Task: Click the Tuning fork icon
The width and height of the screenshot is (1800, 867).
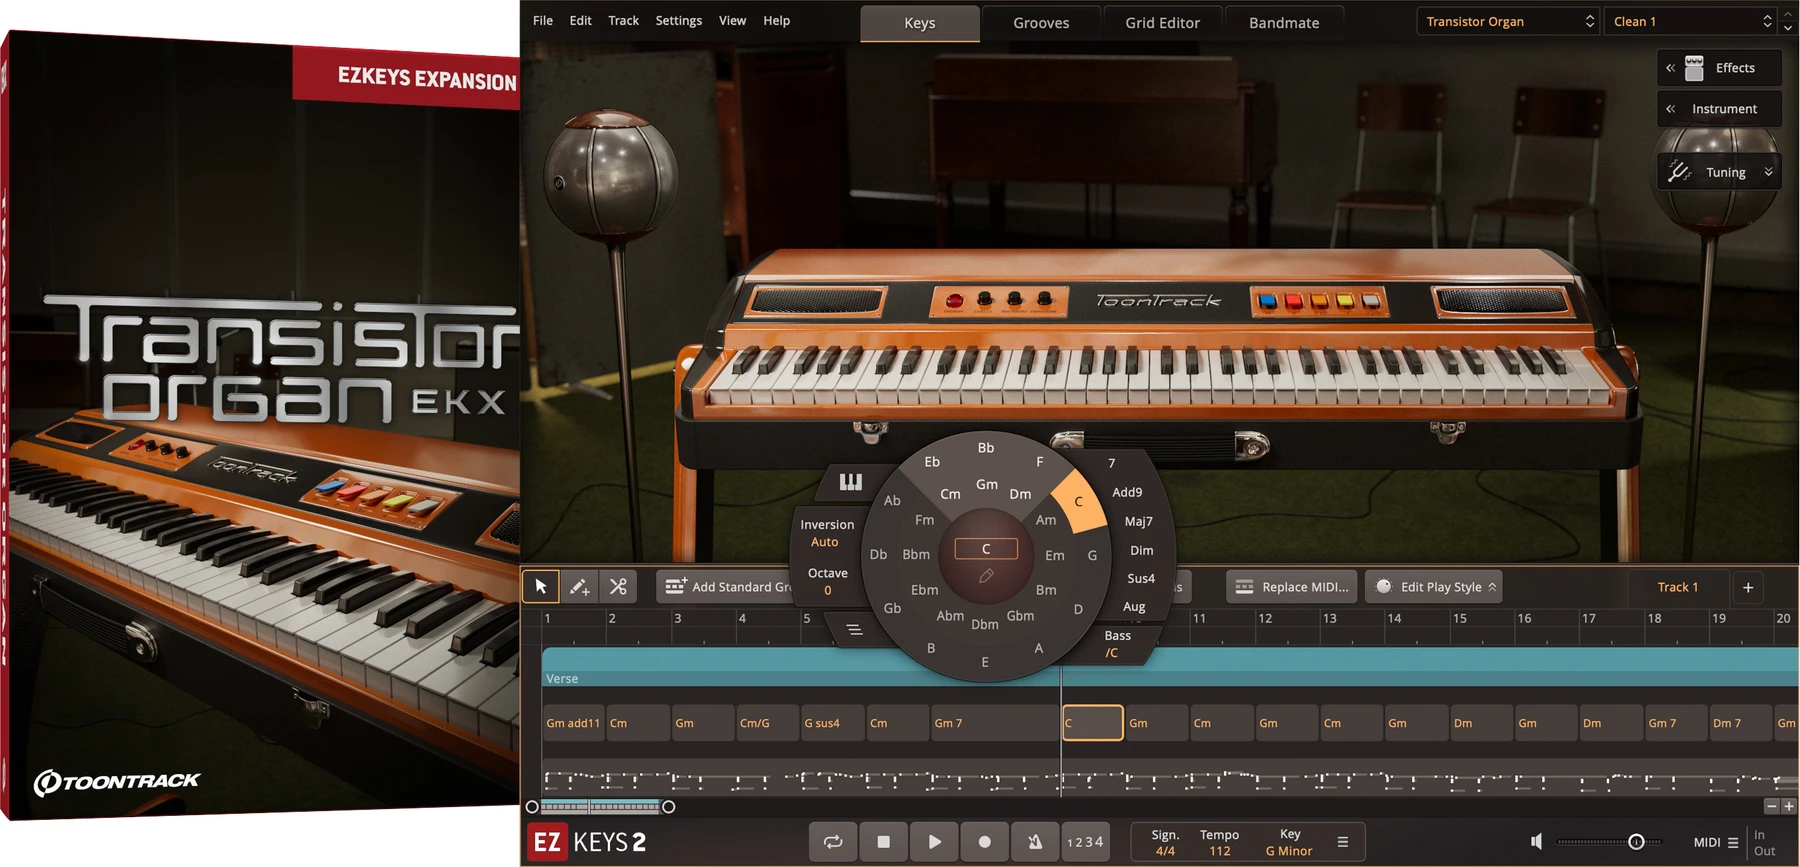Action: pyautogui.click(x=1679, y=172)
